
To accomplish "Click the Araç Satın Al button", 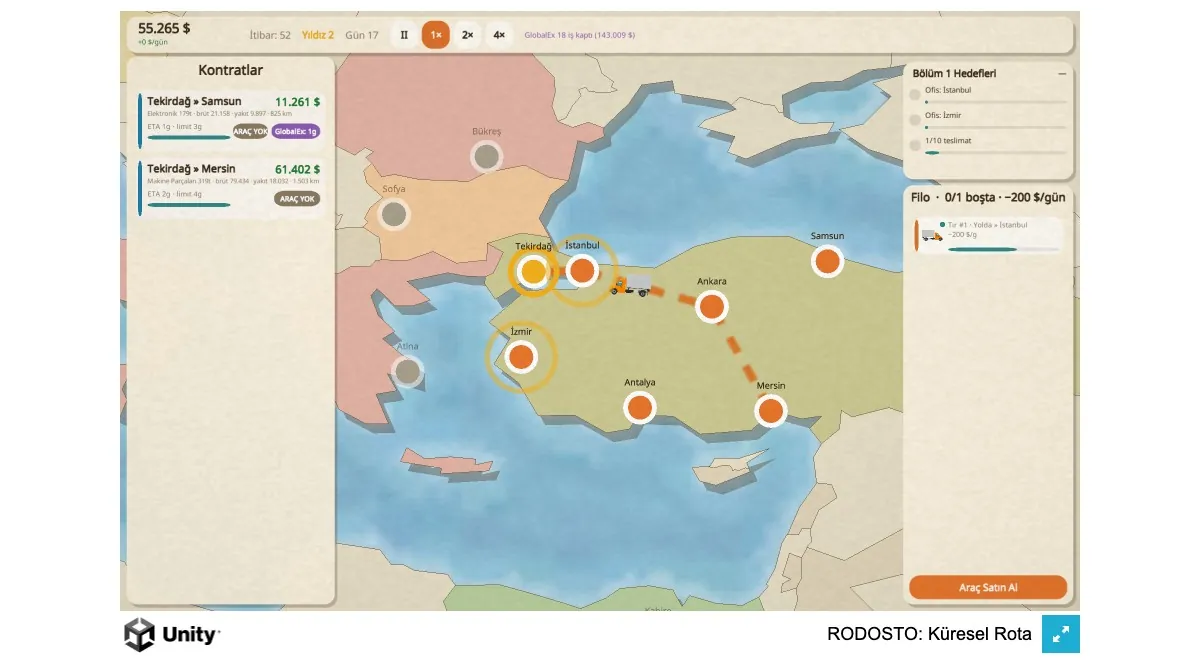I will tap(988, 587).
